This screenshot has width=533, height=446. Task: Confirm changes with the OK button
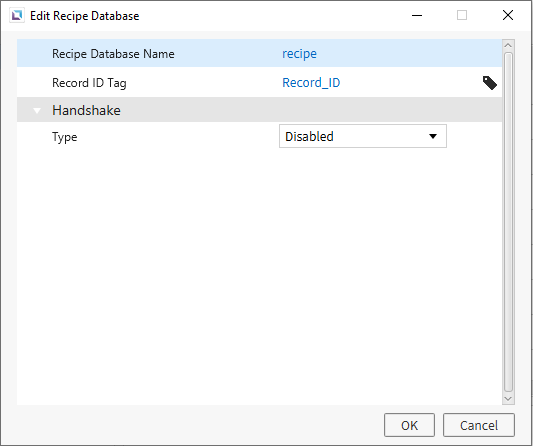(409, 425)
